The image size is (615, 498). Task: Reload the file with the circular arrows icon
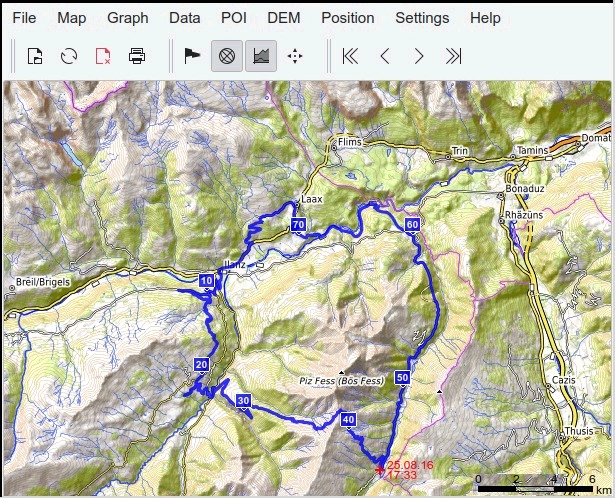click(x=69, y=56)
